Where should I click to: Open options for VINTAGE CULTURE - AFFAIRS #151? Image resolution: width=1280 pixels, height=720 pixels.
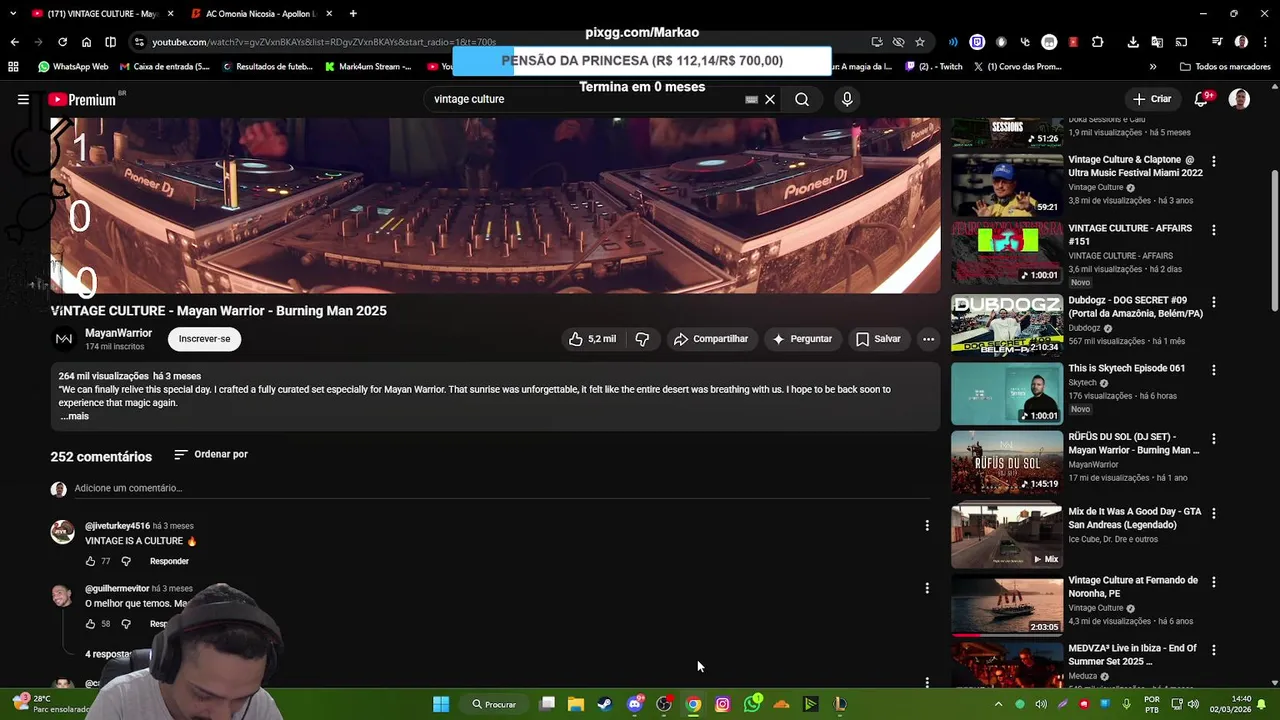coord(1214,230)
